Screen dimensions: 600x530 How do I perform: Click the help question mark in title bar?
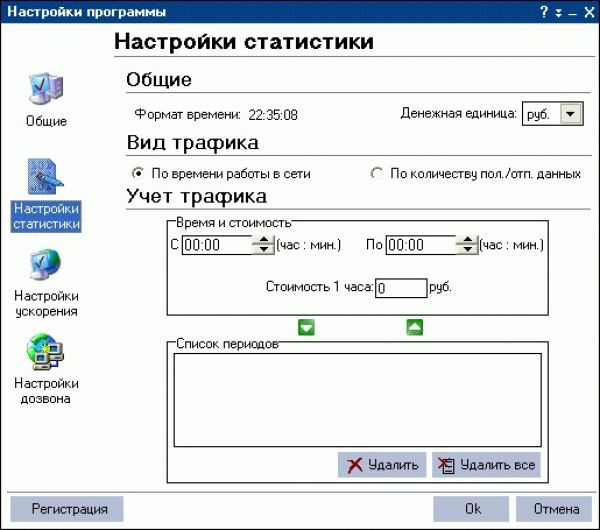(x=544, y=12)
